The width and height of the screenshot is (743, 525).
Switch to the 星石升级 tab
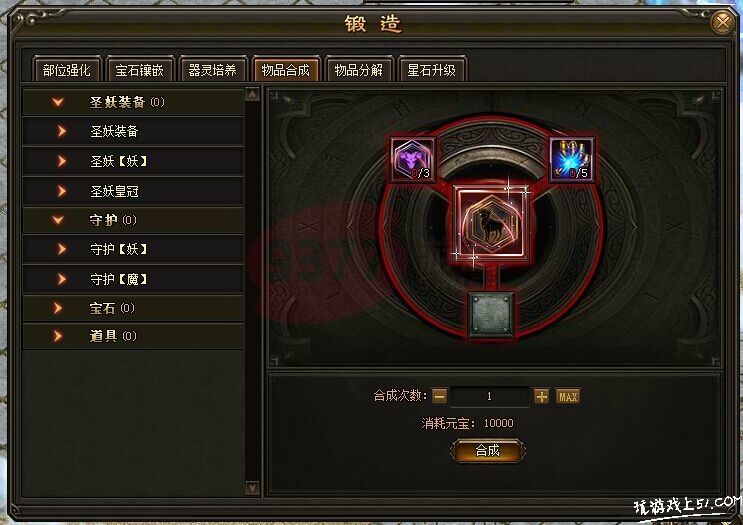431,70
